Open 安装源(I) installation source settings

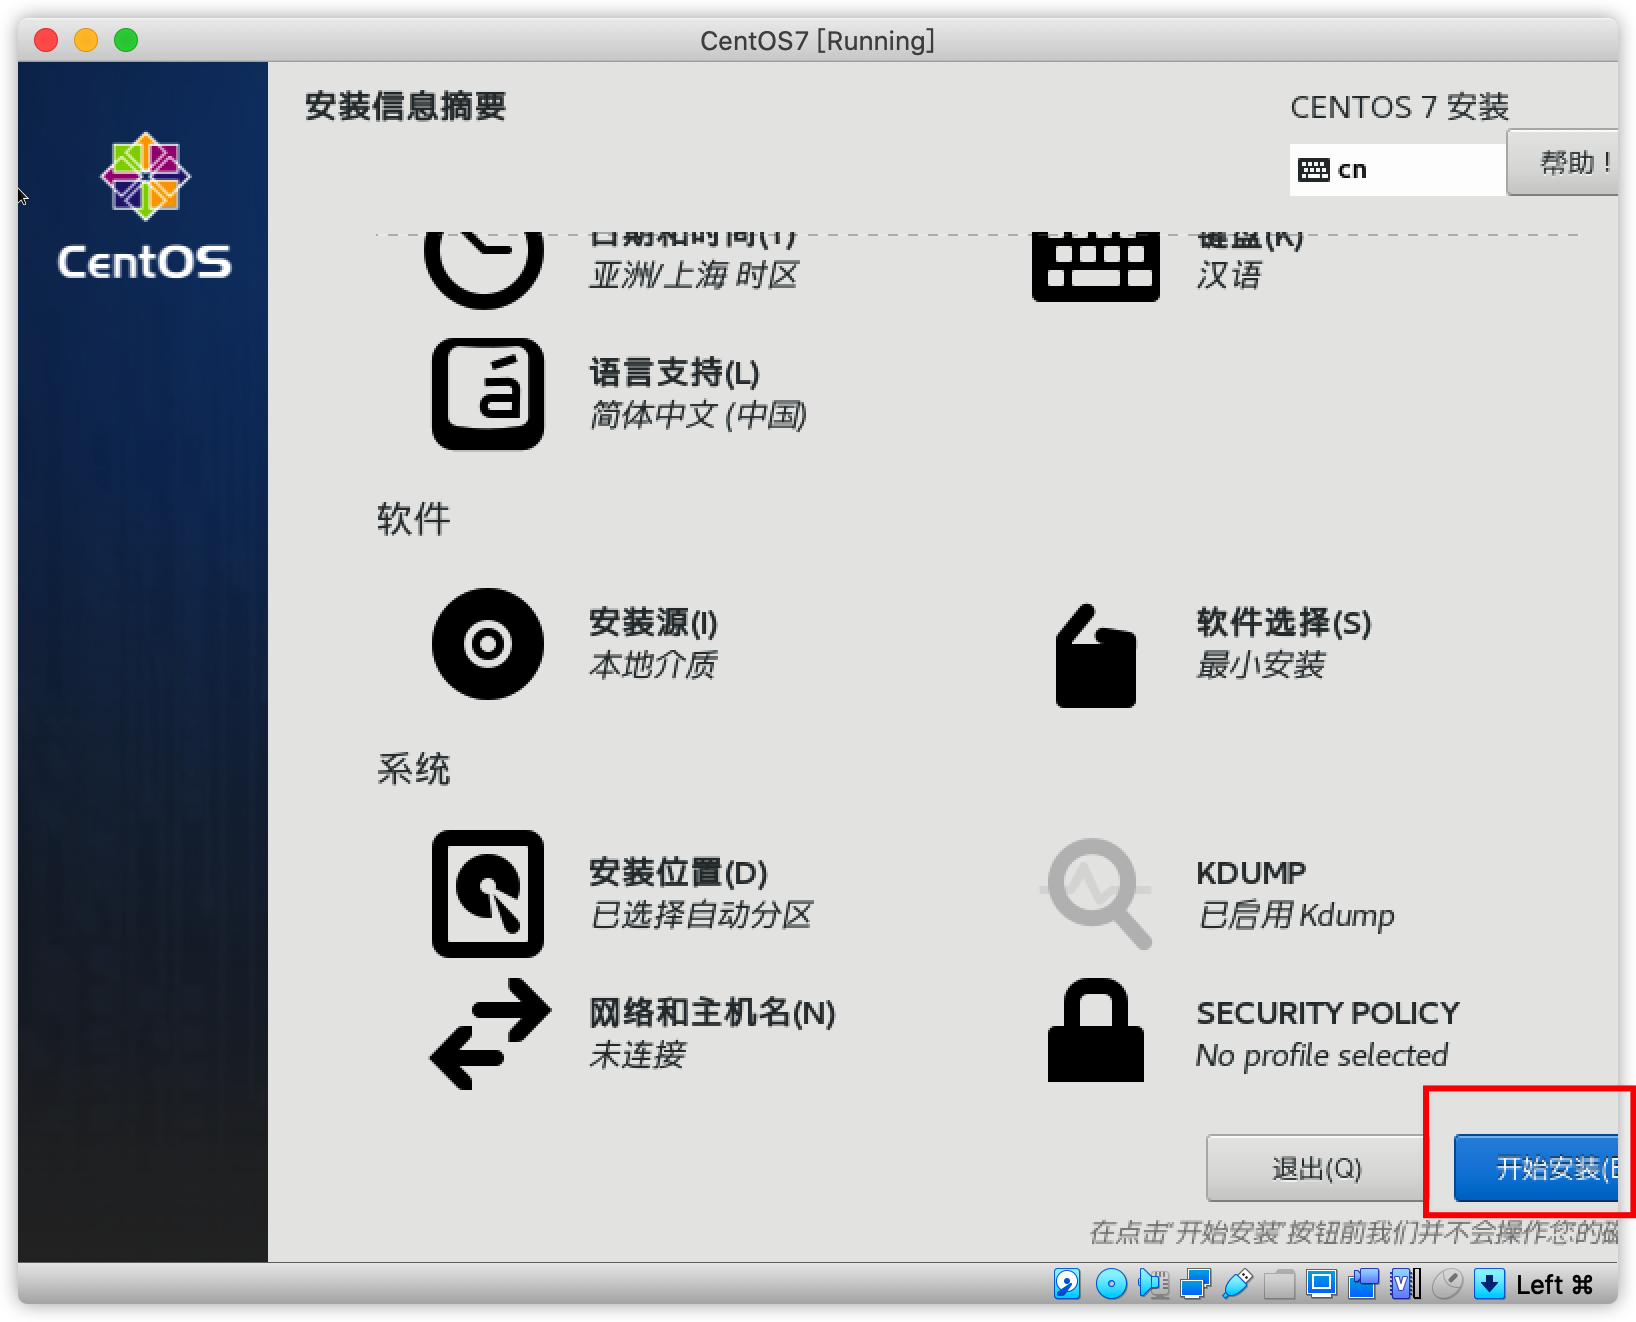(653, 623)
